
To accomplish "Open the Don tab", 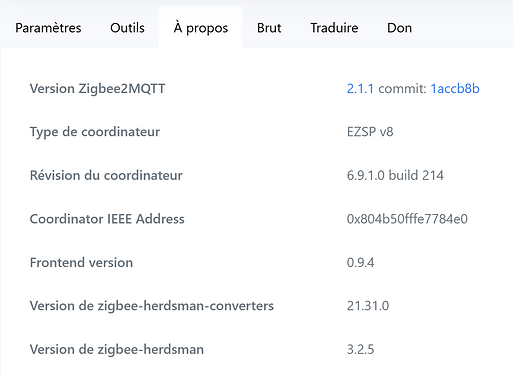I will tap(399, 28).
